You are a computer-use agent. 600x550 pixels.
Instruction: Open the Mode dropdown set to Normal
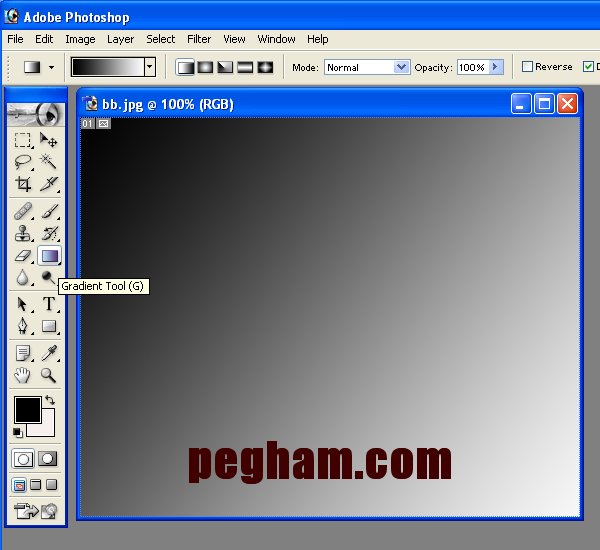367,67
